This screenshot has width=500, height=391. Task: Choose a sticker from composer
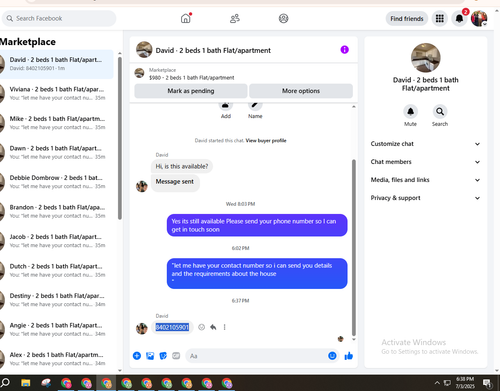(x=163, y=356)
